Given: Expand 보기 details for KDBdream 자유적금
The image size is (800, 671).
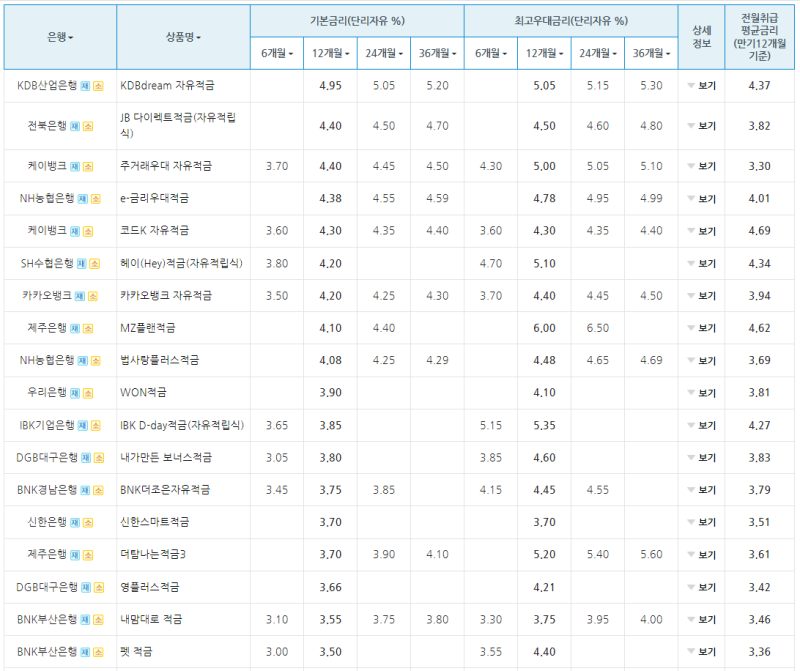Looking at the screenshot, I should click(702, 86).
